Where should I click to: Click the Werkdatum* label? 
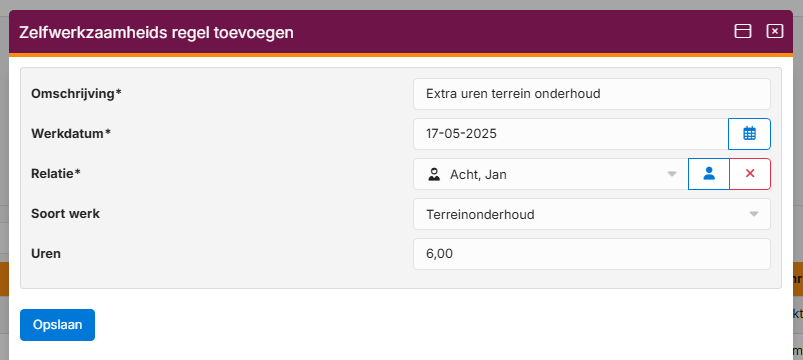[x=71, y=134]
